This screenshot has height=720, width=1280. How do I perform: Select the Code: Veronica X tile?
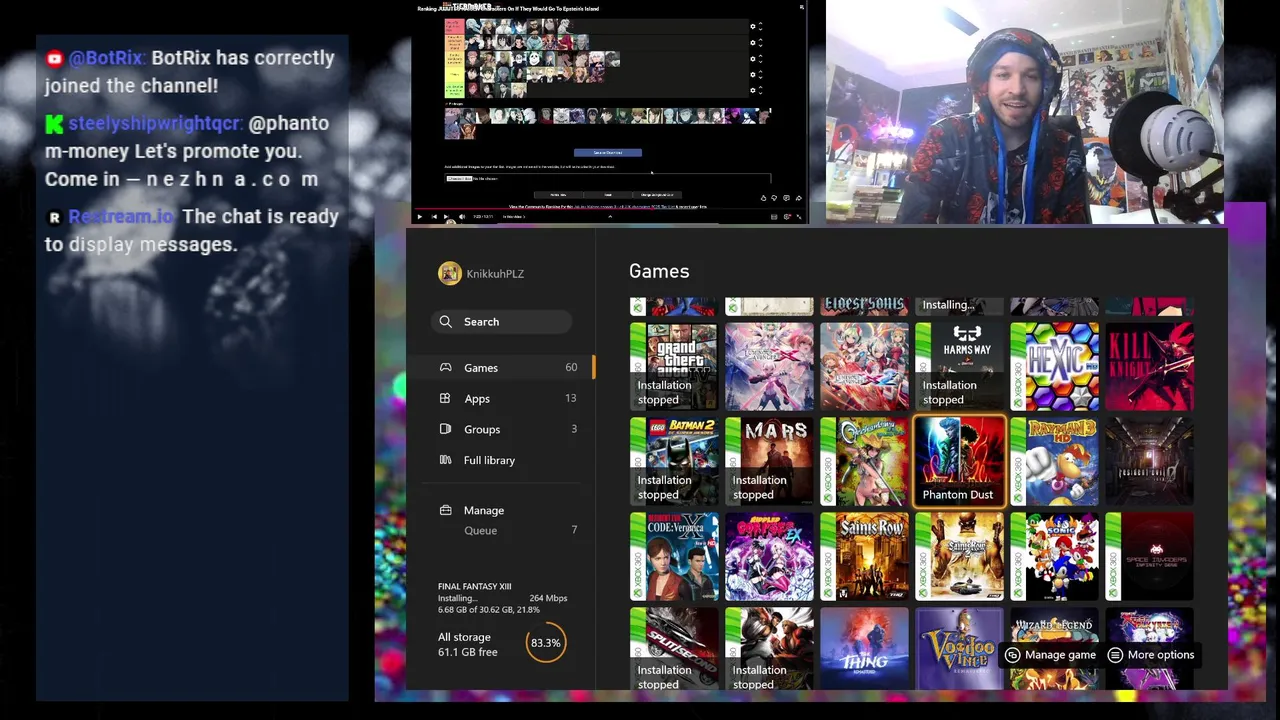pos(674,556)
